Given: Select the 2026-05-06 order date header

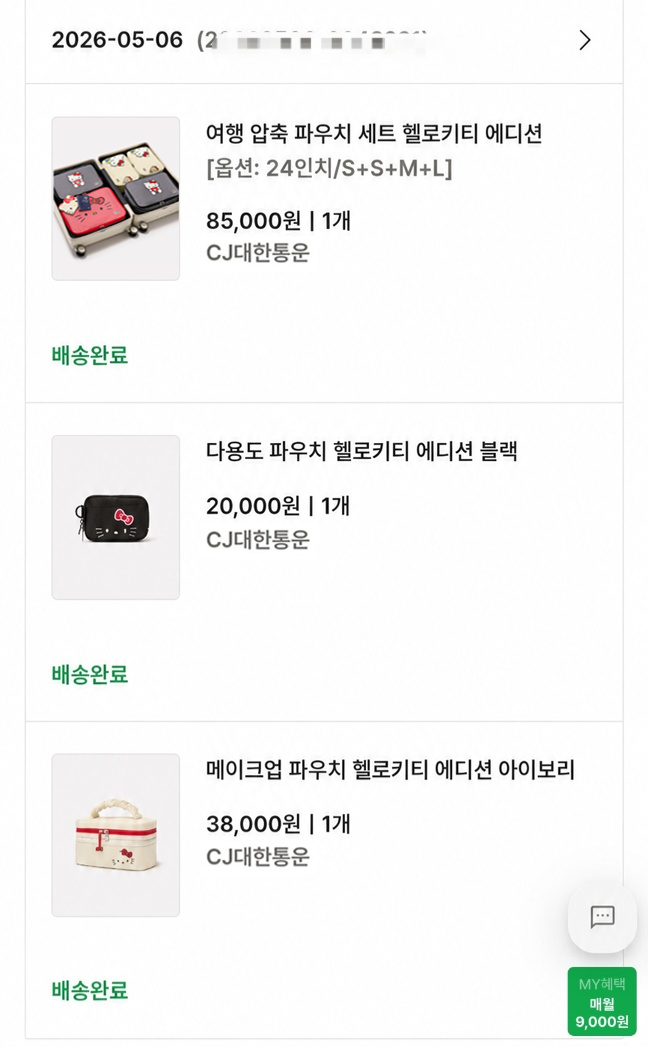Looking at the screenshot, I should [x=117, y=40].
